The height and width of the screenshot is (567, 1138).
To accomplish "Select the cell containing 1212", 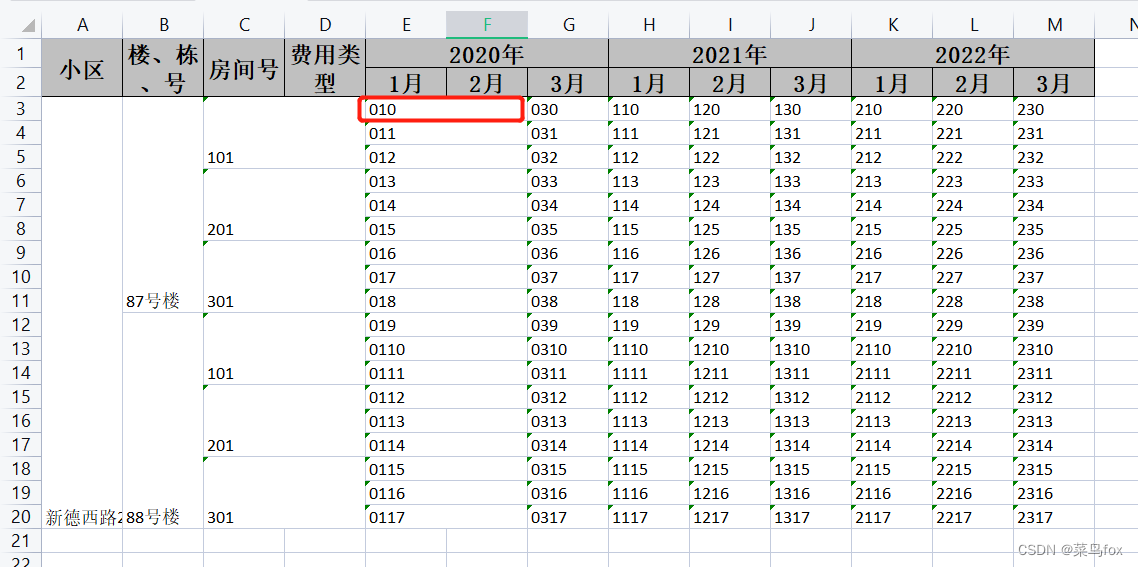I will pyautogui.click(x=729, y=396).
